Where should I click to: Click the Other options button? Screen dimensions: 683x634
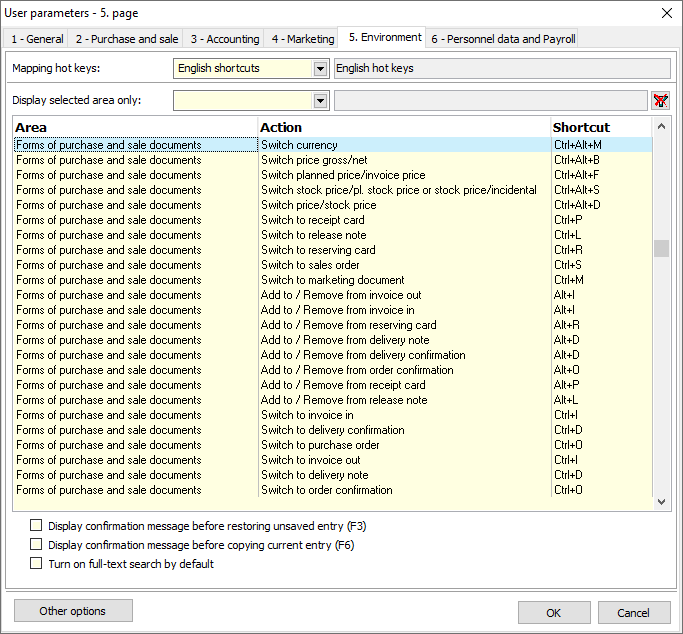point(73,611)
